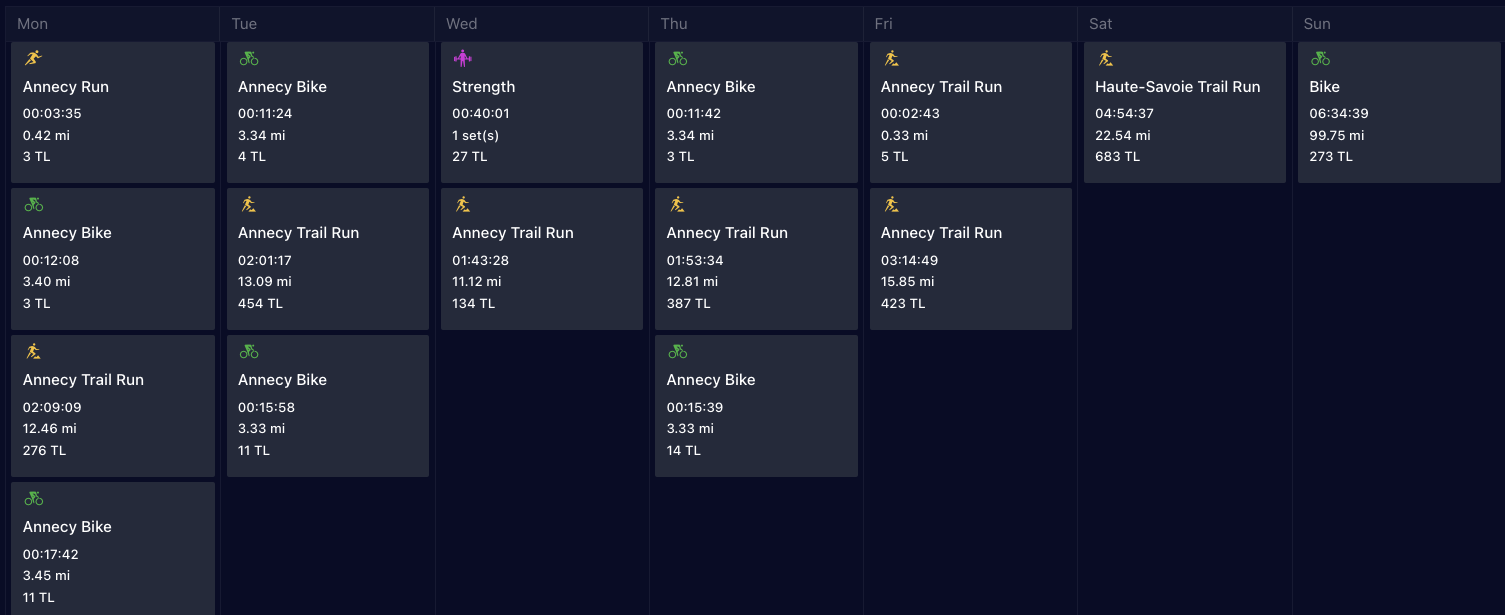Screen dimensions: 1505x615
Task: Click trail run icon on Monday's 02:09:09 activity
Action: pyautogui.click(x=34, y=351)
